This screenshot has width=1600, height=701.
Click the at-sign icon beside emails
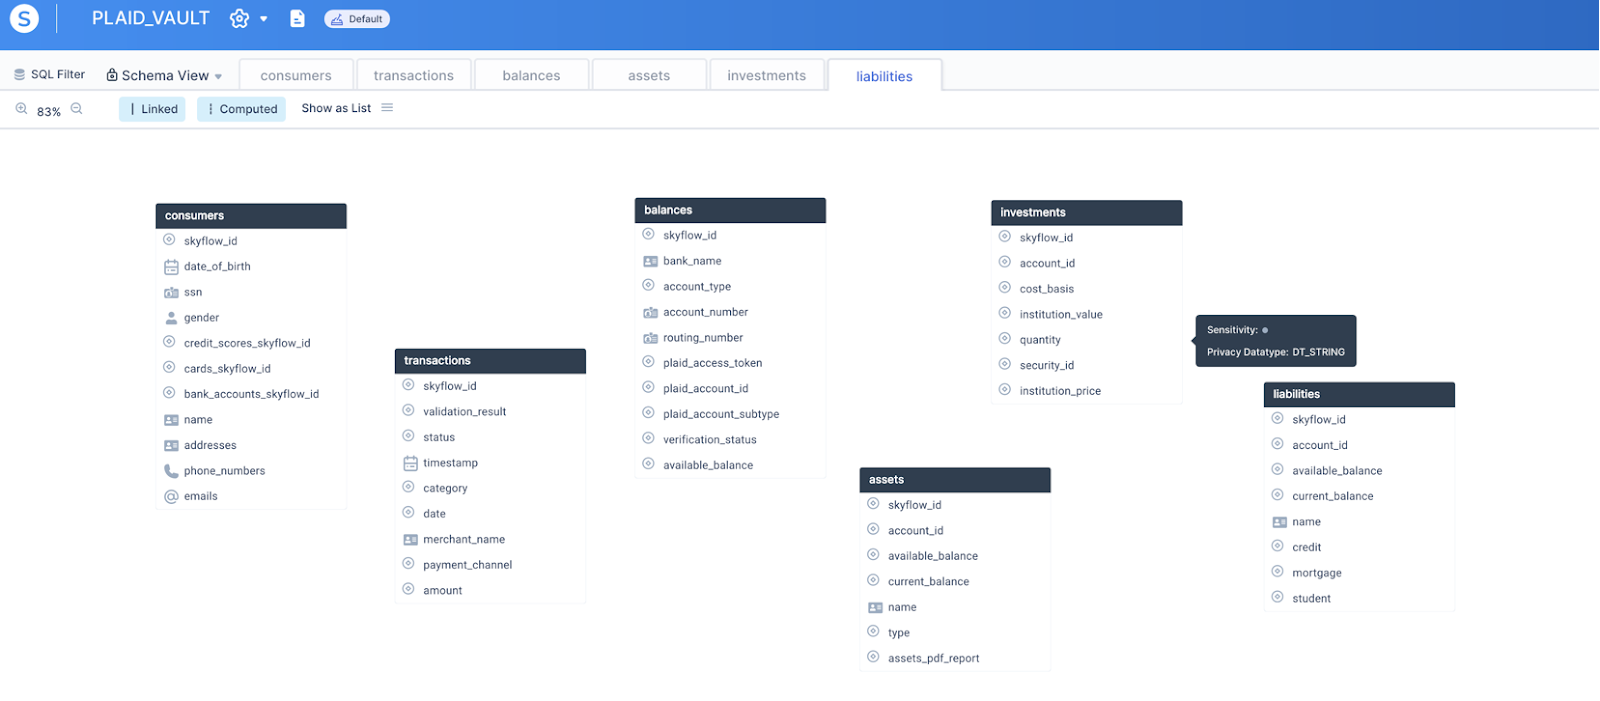pyautogui.click(x=171, y=496)
